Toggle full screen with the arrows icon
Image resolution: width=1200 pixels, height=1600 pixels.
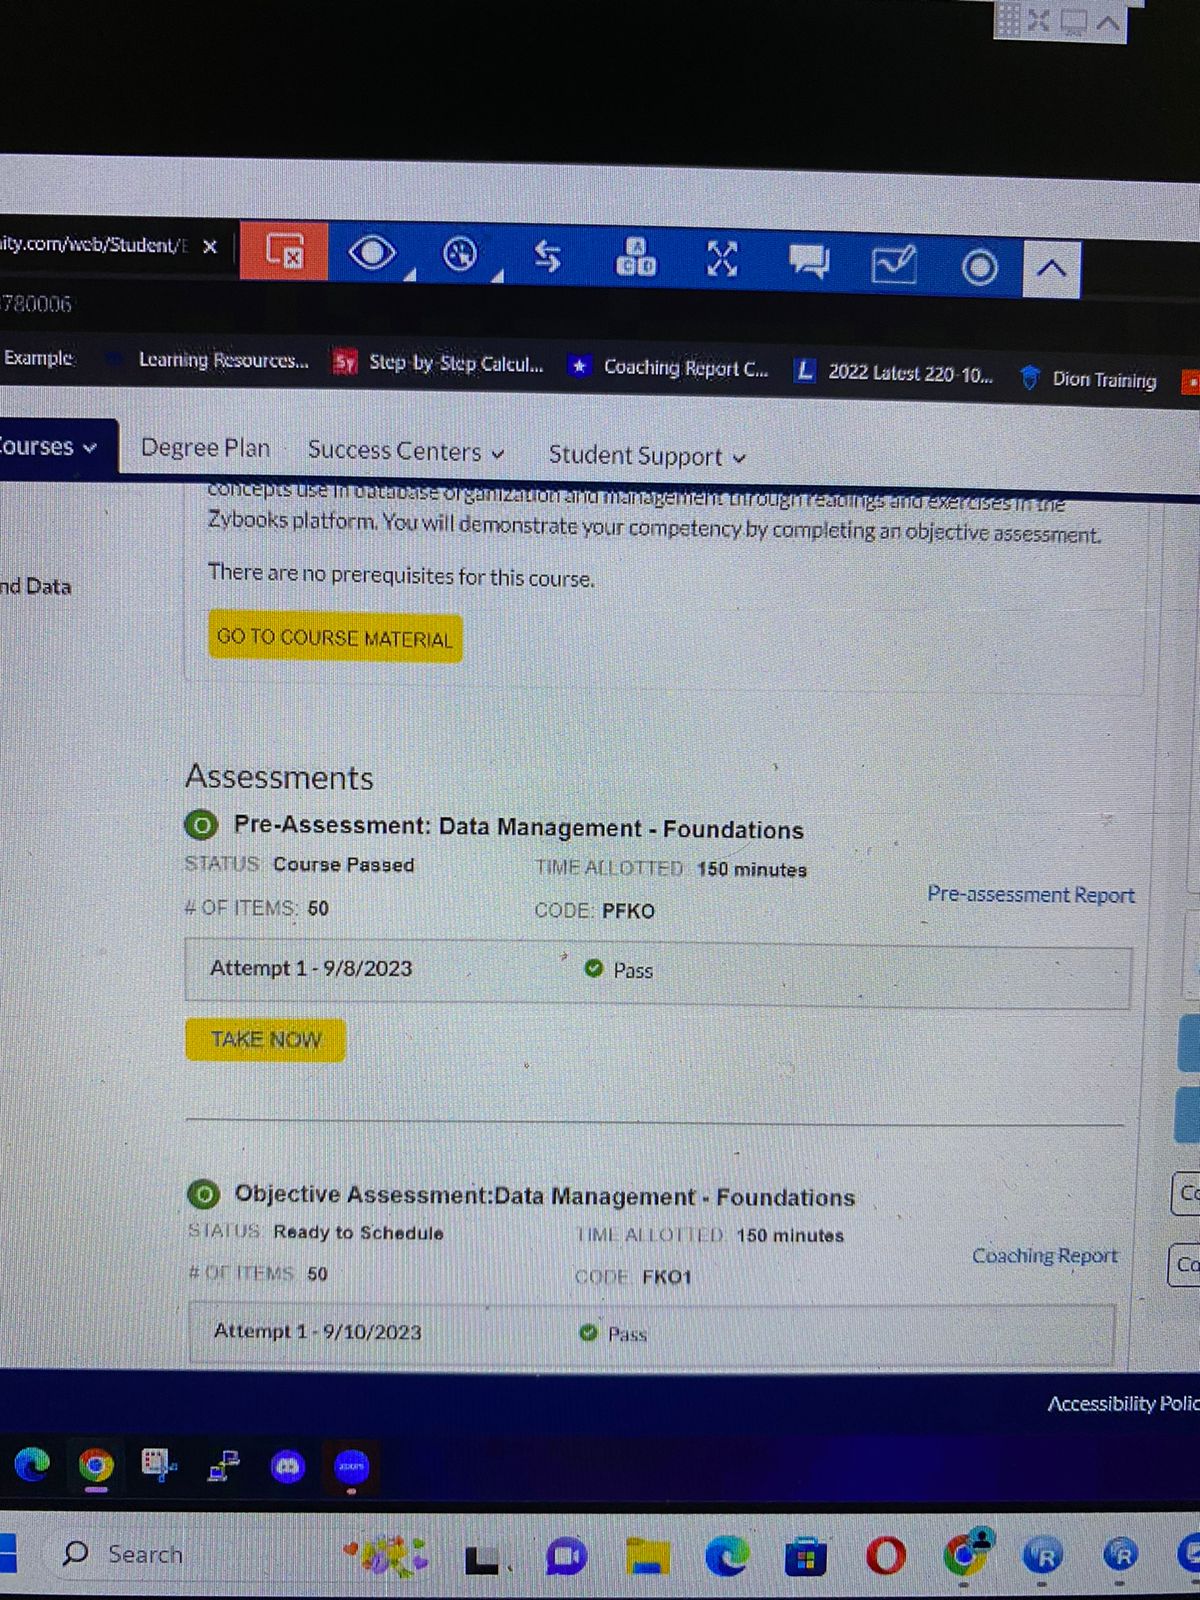click(722, 259)
